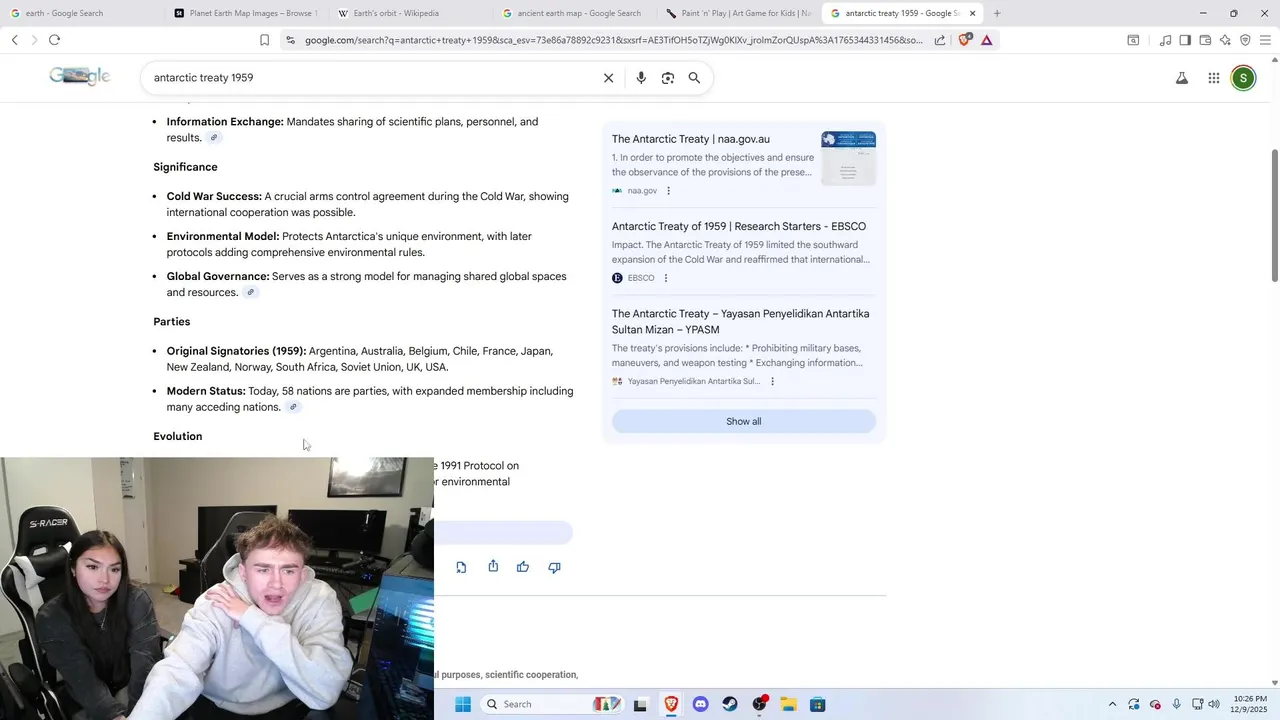Toggle the browser sidebar panel icon

click(x=1185, y=40)
